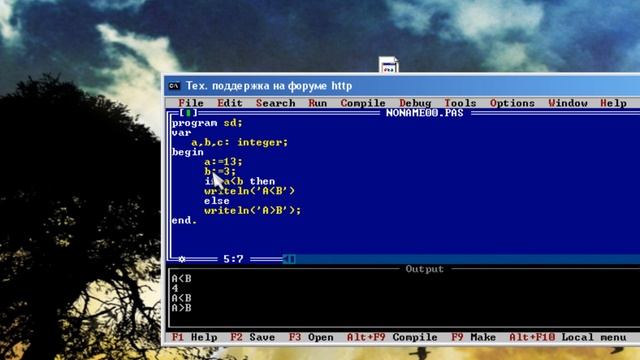The height and width of the screenshot is (360, 640).
Task: Open the Options menu
Action: pos(512,103)
